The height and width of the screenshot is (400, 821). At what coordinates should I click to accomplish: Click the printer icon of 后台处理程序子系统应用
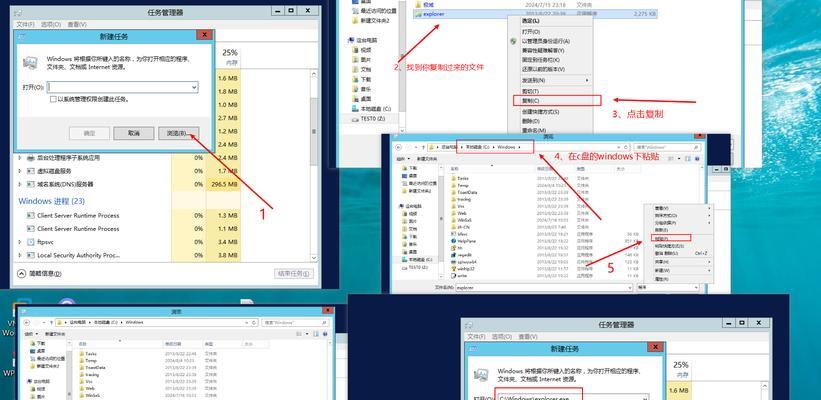[x=31, y=158]
